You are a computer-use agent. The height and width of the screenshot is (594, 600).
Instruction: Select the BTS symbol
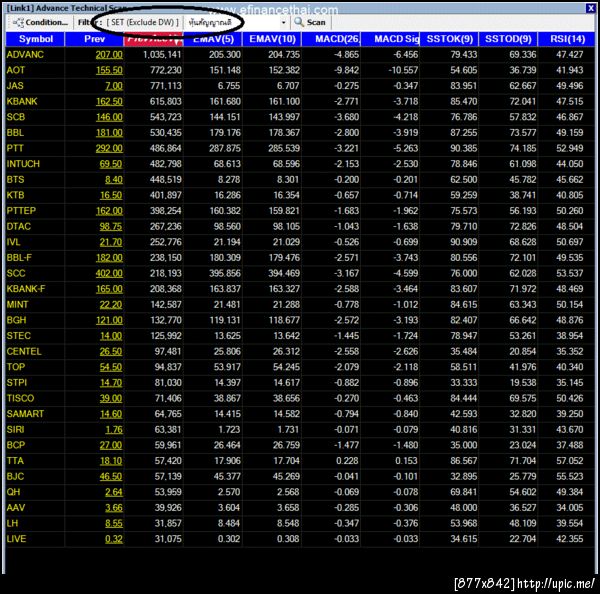pyautogui.click(x=15, y=180)
